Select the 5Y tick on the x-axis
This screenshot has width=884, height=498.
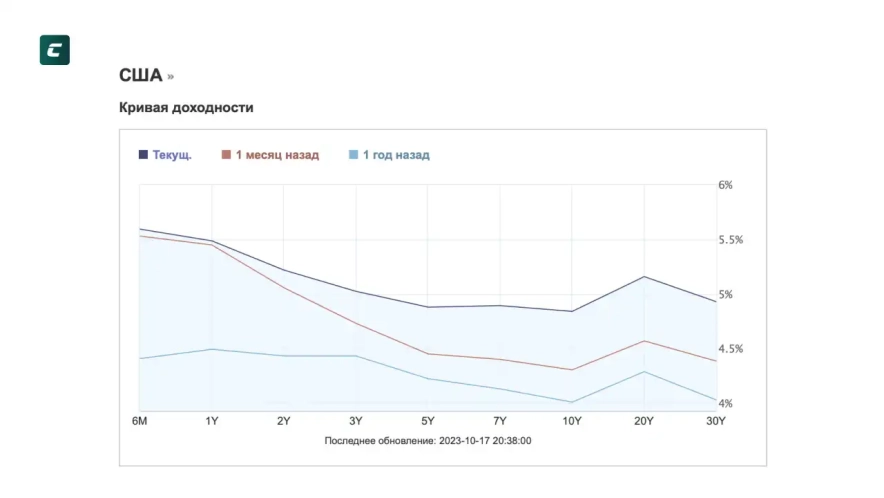coord(427,421)
